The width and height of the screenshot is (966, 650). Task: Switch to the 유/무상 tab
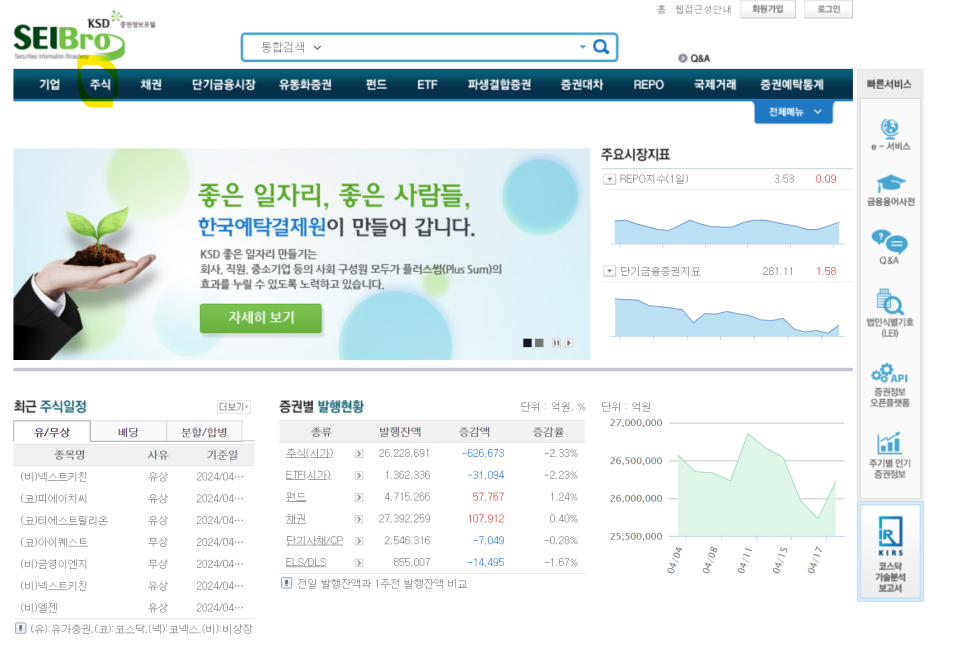pos(52,432)
